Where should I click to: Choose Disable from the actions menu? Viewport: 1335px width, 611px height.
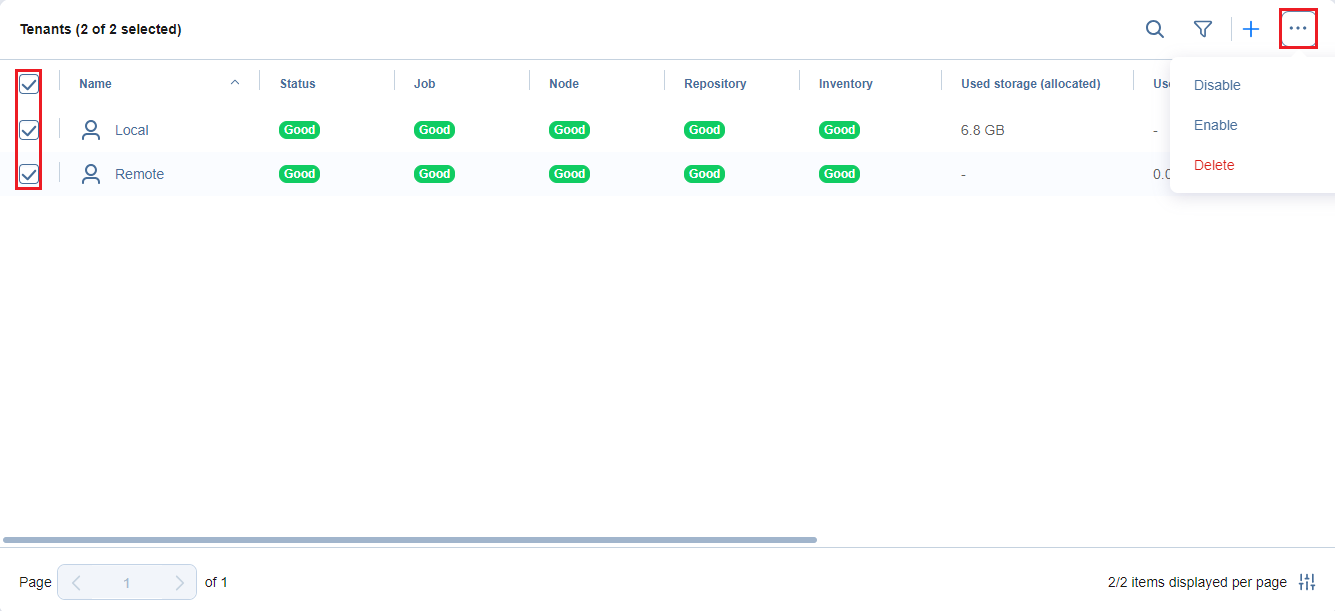pyautogui.click(x=1217, y=85)
